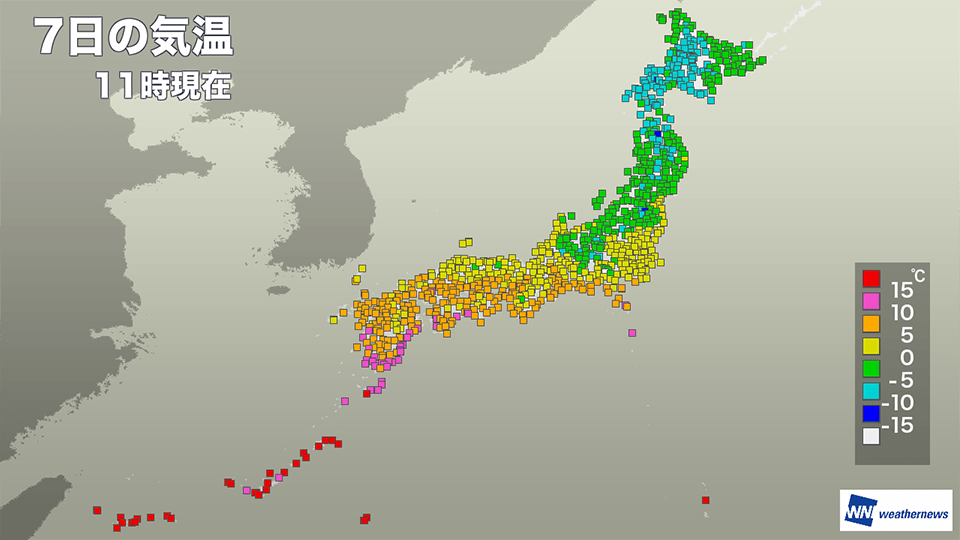Click the red legend color swatch
Image resolution: width=960 pixels, height=540 pixels.
(871, 279)
